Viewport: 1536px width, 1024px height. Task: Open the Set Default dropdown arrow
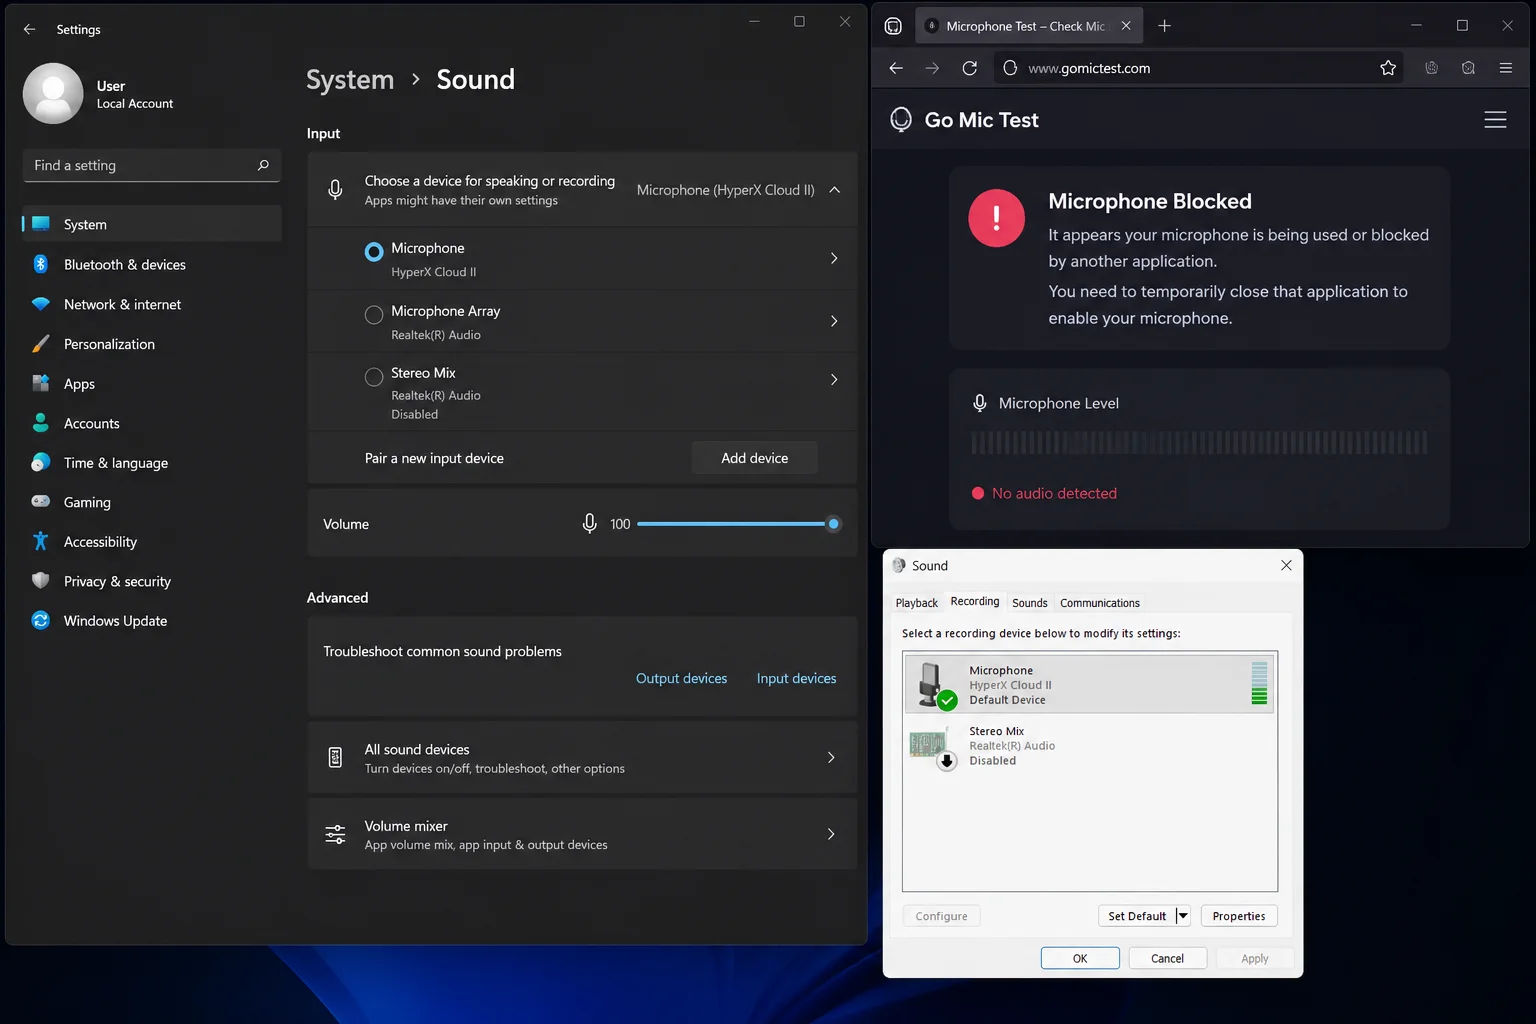(x=1183, y=916)
